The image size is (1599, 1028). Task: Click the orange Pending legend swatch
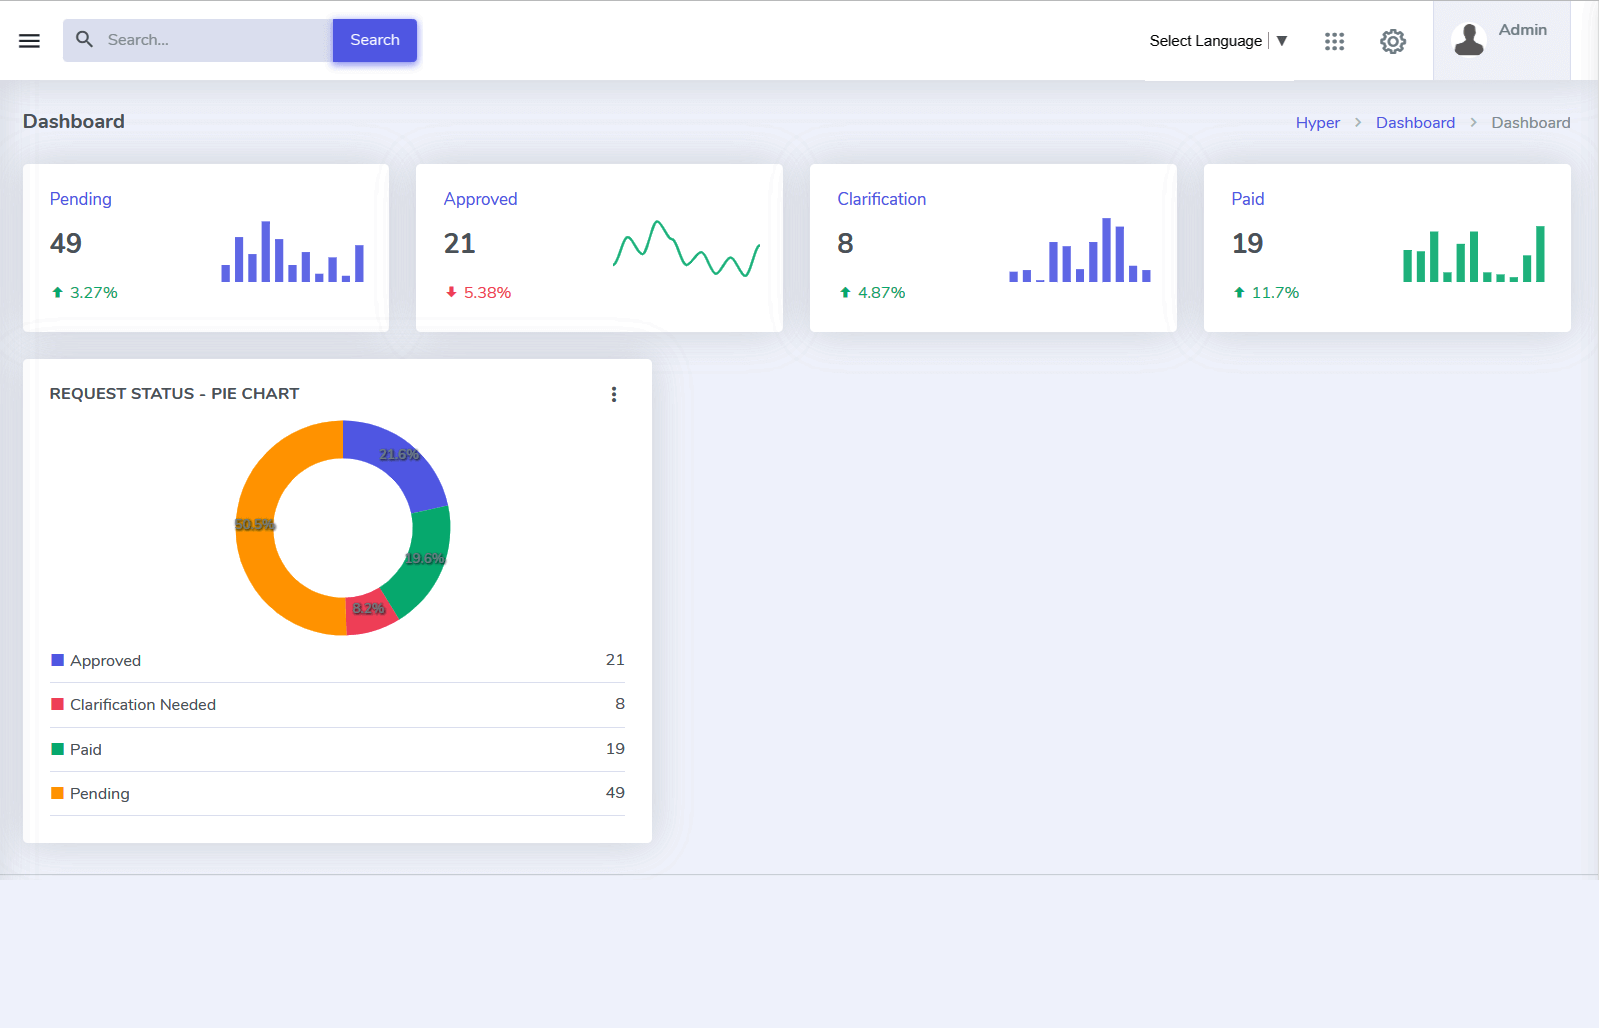(57, 793)
